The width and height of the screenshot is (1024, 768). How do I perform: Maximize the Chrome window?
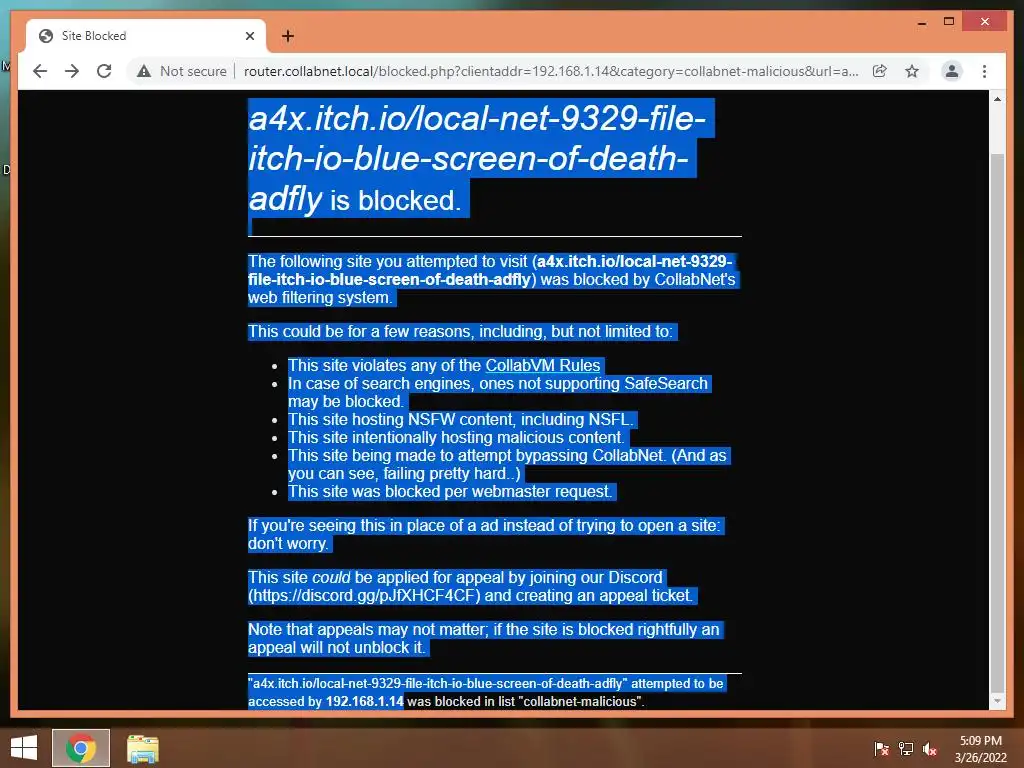click(949, 22)
